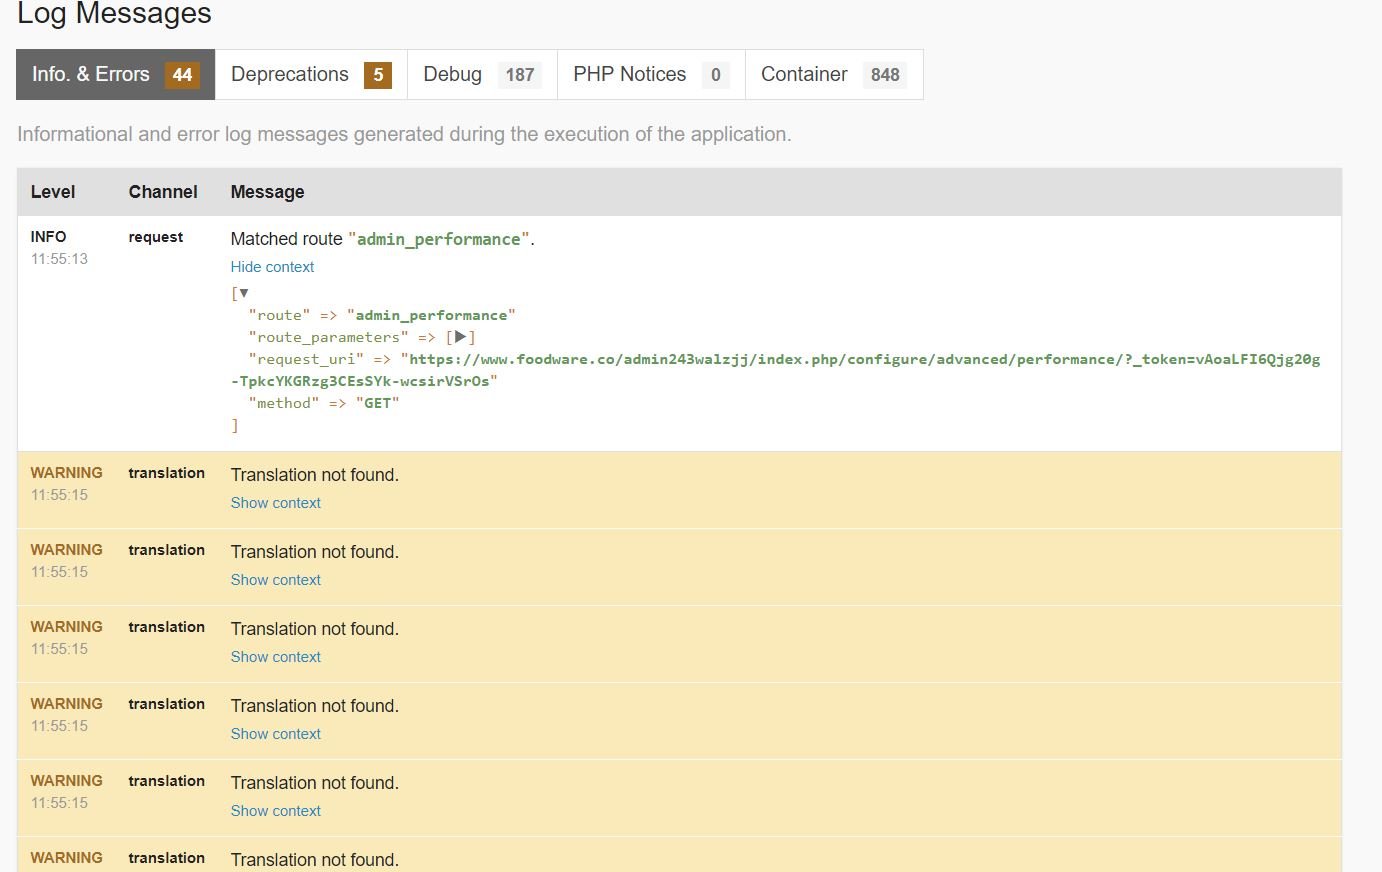Expand the route_parameters array triangle
Image resolution: width=1382 pixels, height=872 pixels.
click(460, 337)
